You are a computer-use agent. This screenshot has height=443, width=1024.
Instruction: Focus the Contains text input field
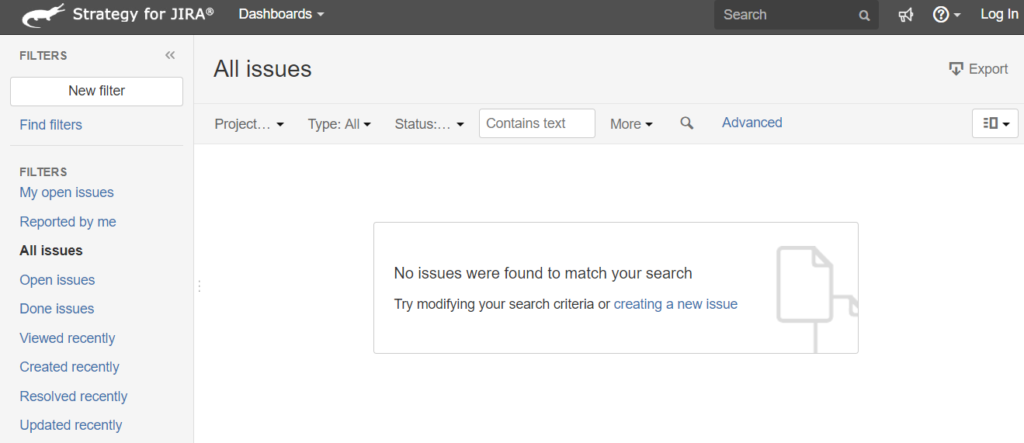(x=537, y=123)
